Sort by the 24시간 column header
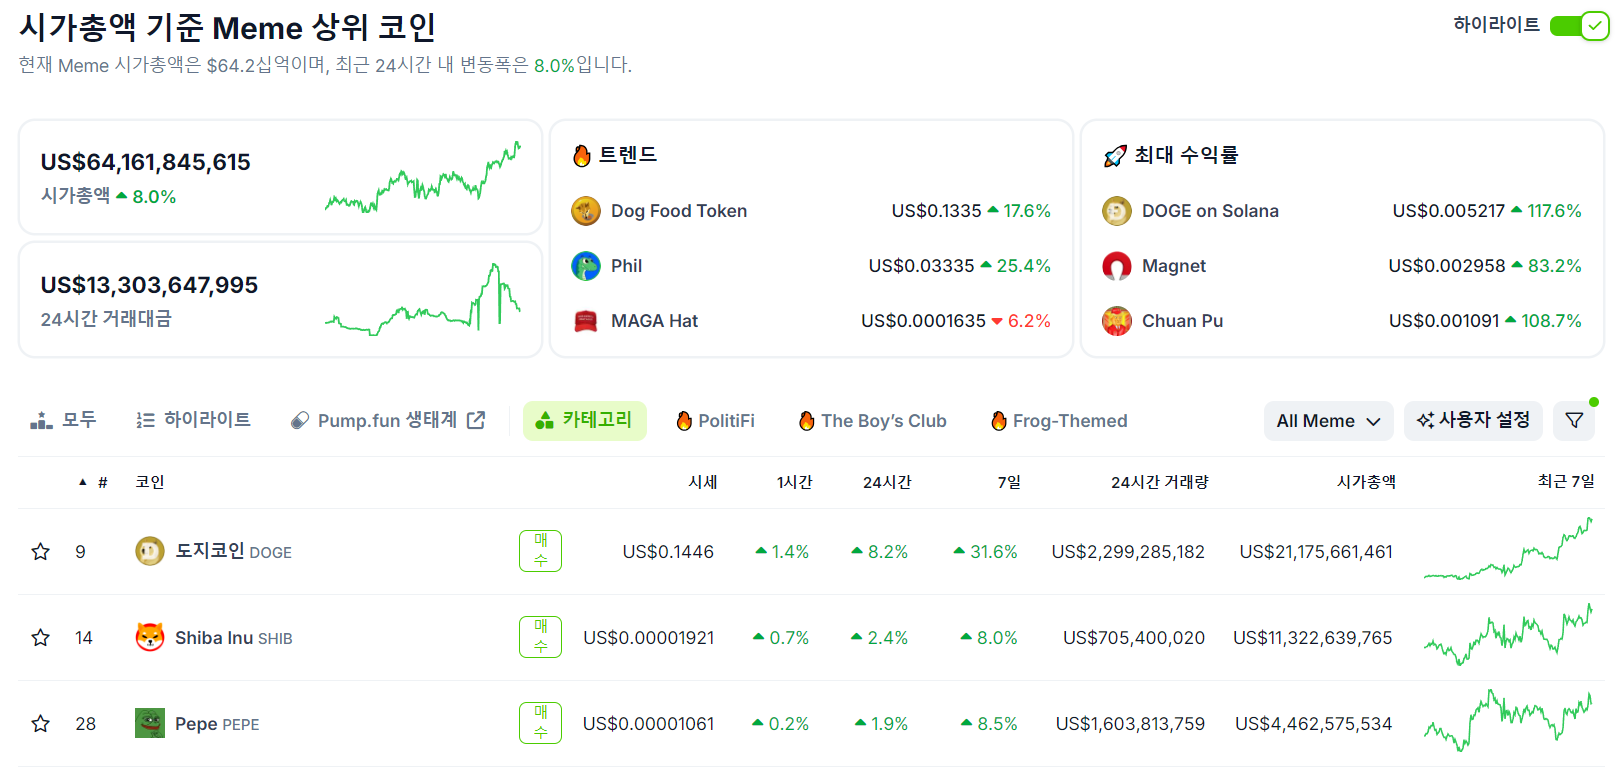This screenshot has width=1621, height=767. click(888, 482)
